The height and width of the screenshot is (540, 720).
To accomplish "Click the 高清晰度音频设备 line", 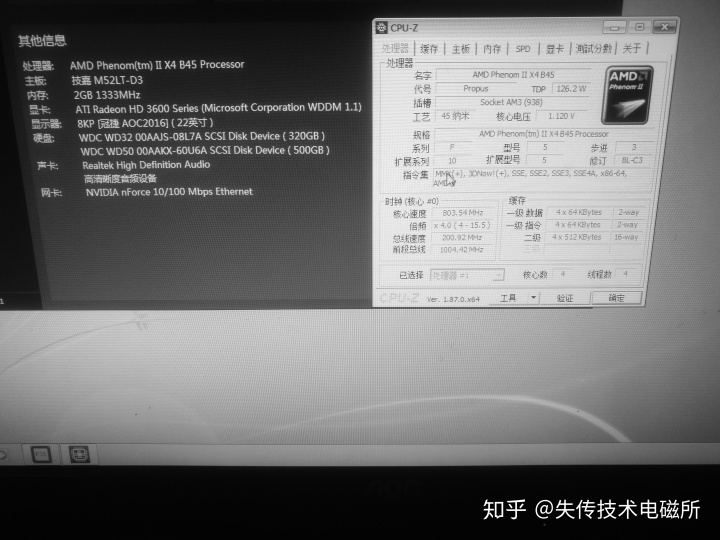I will coord(120,179).
